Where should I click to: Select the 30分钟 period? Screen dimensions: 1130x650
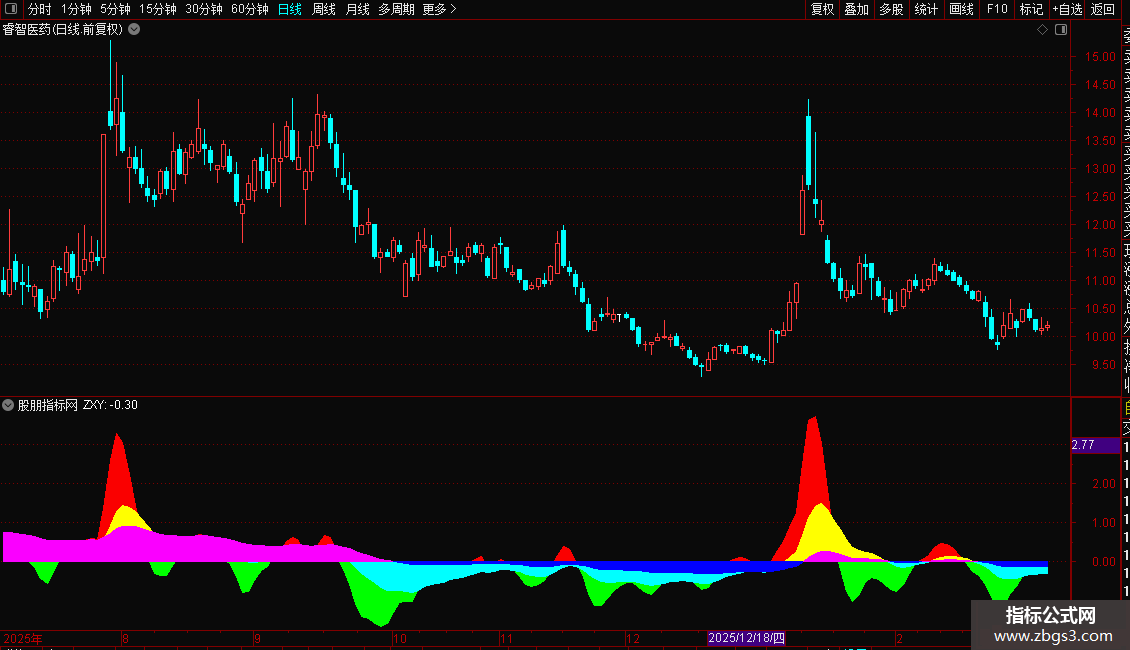click(204, 9)
